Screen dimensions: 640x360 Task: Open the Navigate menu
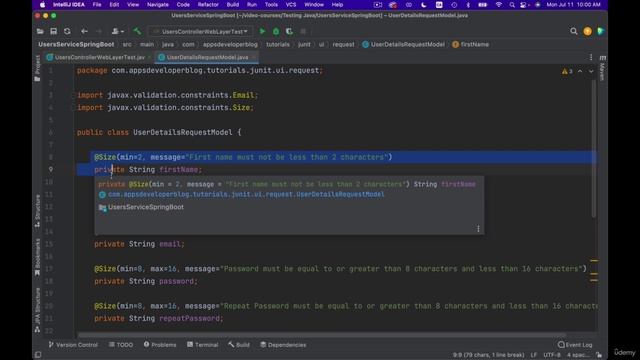(158, 5)
